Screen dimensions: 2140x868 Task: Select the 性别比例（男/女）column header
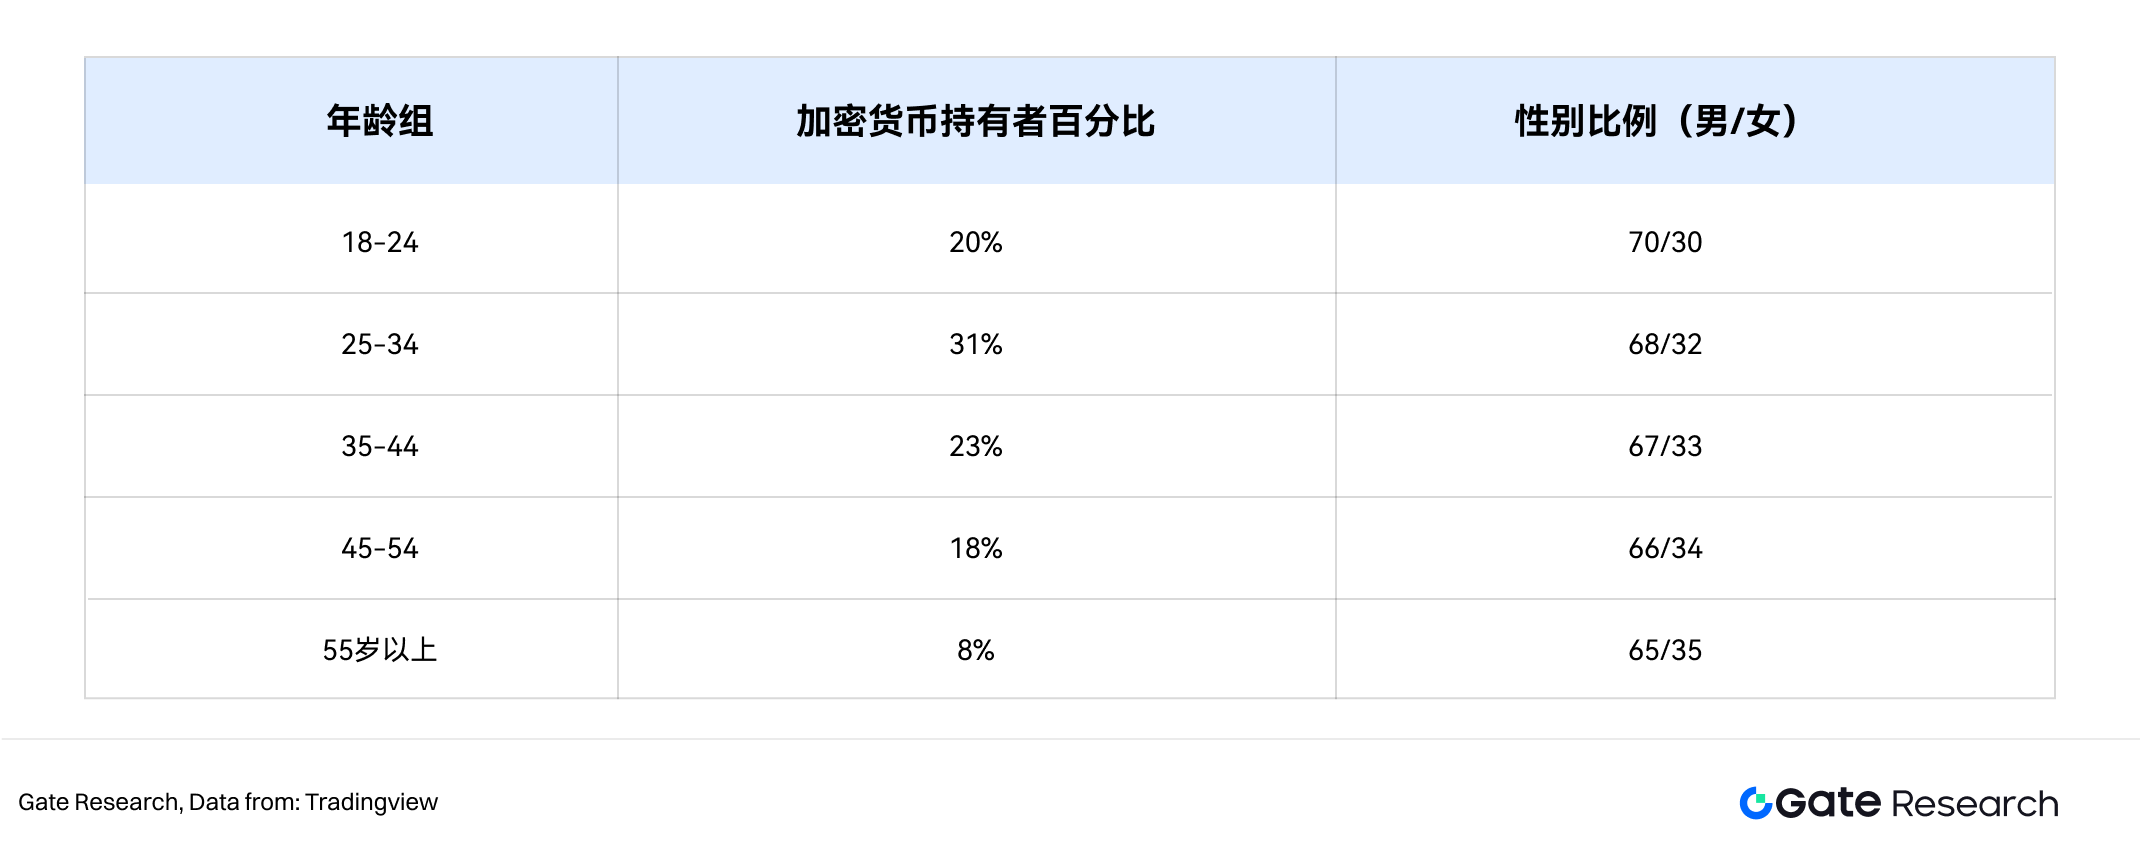point(1664,121)
